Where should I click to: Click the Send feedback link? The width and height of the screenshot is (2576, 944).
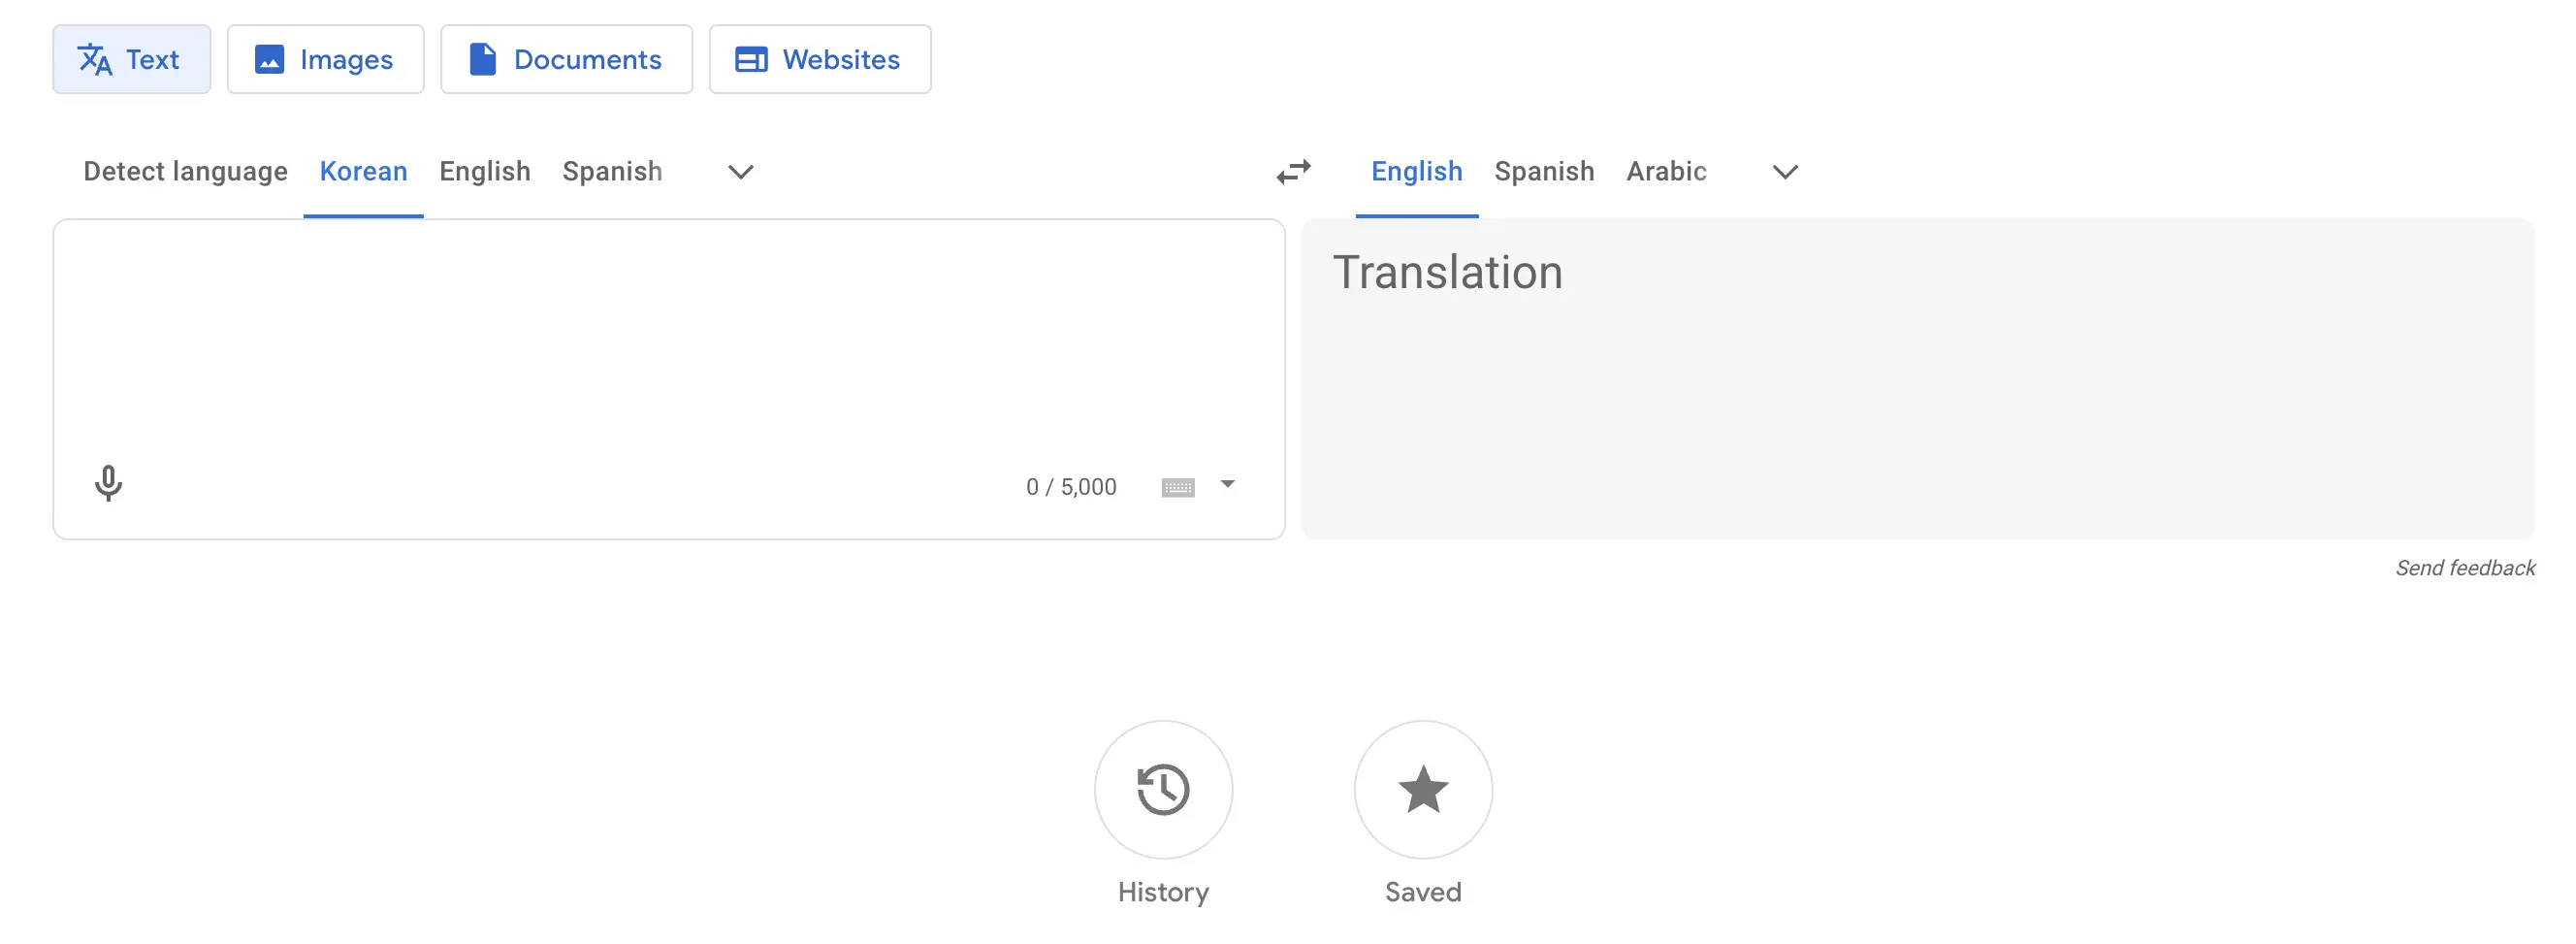(x=2464, y=568)
